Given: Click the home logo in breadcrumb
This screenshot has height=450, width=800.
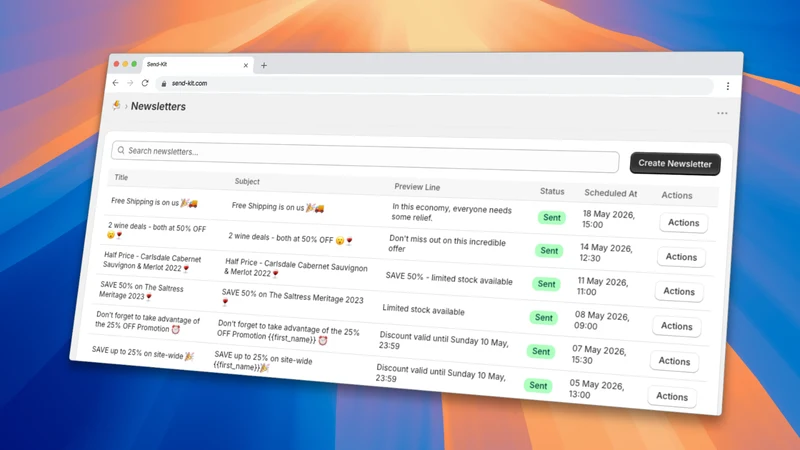Looking at the screenshot, I should [x=116, y=105].
